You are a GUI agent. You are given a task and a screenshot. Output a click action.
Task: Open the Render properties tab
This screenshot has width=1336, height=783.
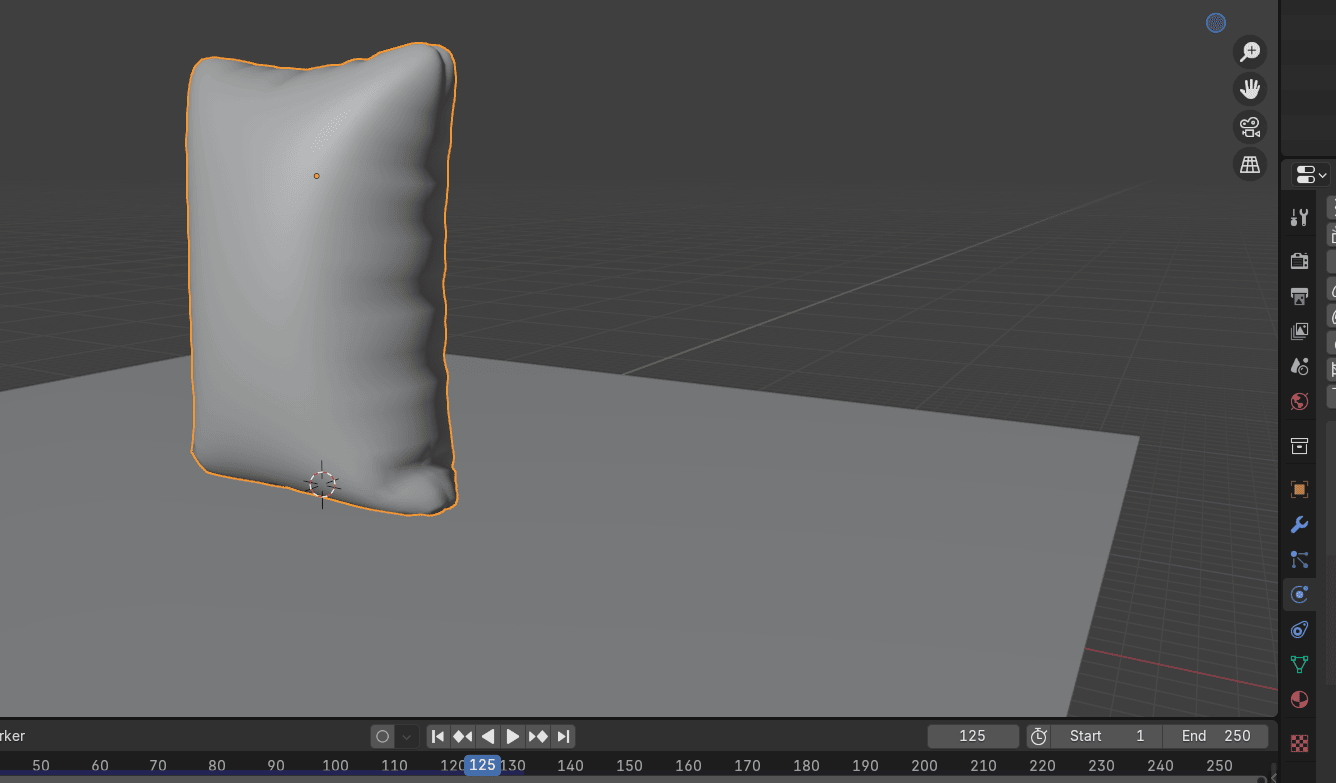1299,261
